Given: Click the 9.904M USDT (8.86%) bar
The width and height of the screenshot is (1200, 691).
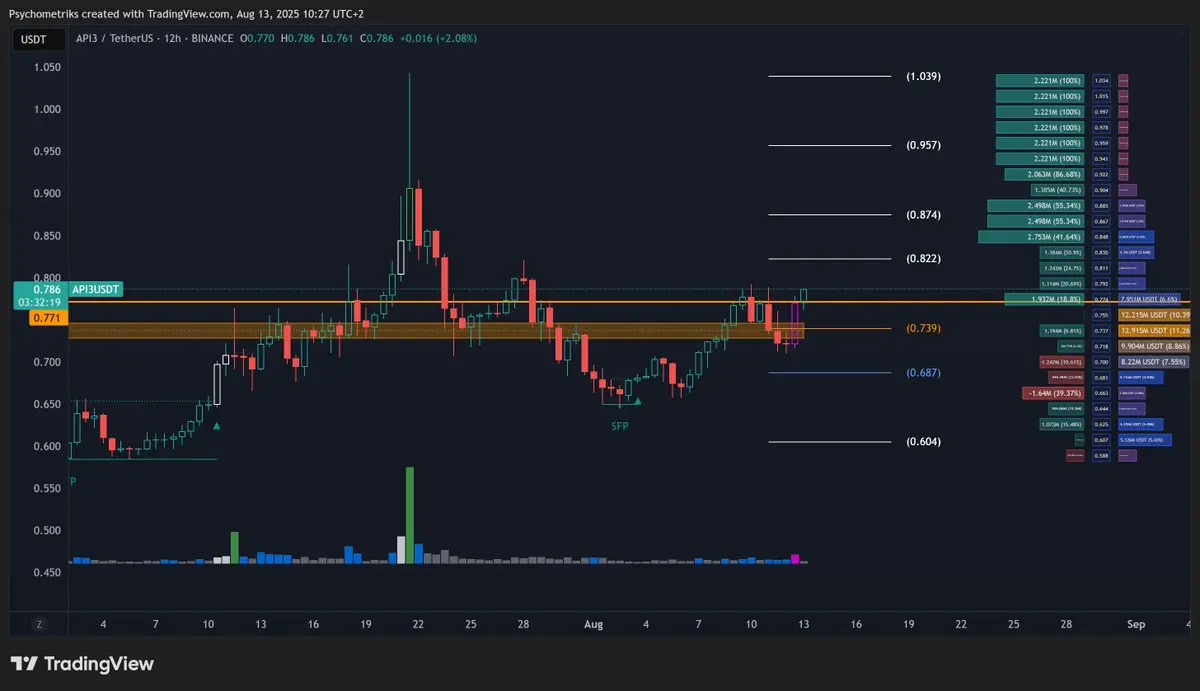Looking at the screenshot, I should click(x=1155, y=346).
